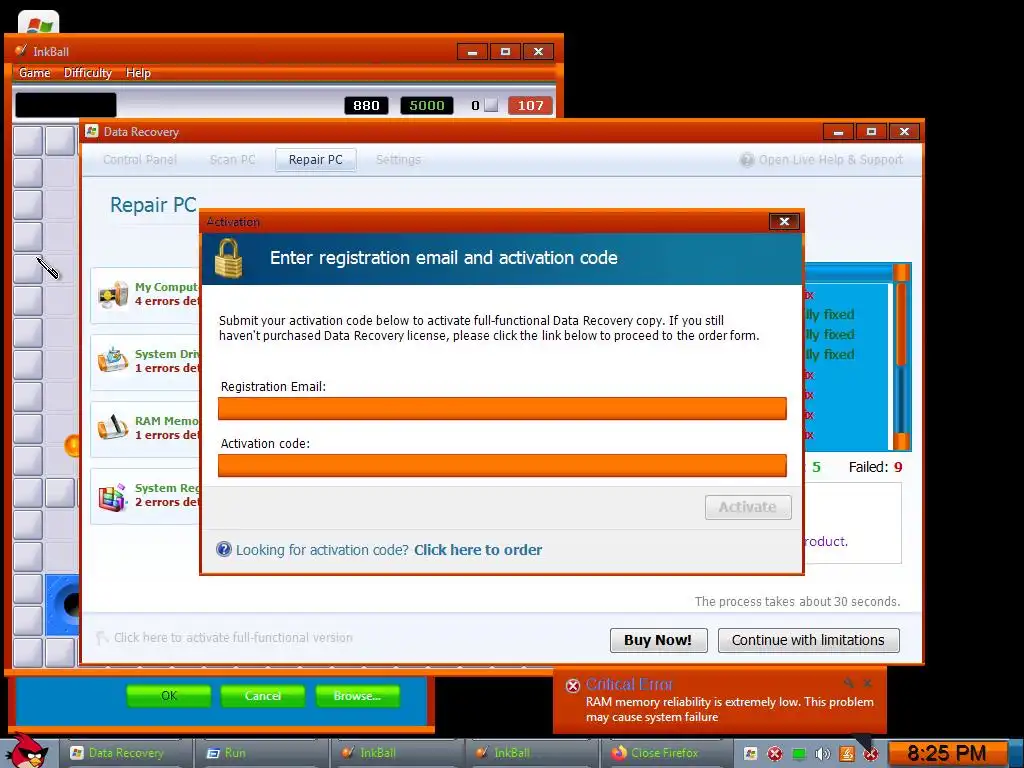Screen dimensions: 1024x768
Task: Close the Critical Error balloon notification
Action: 867,683
